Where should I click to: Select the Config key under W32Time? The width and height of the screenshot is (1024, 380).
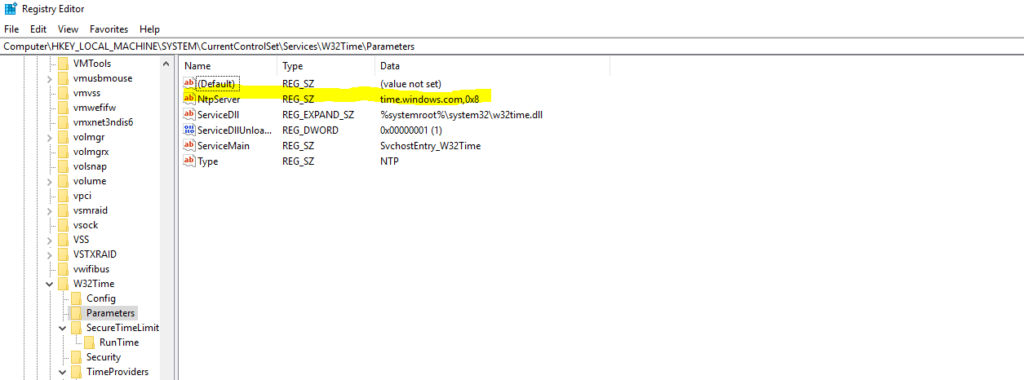pyautogui.click(x=101, y=298)
